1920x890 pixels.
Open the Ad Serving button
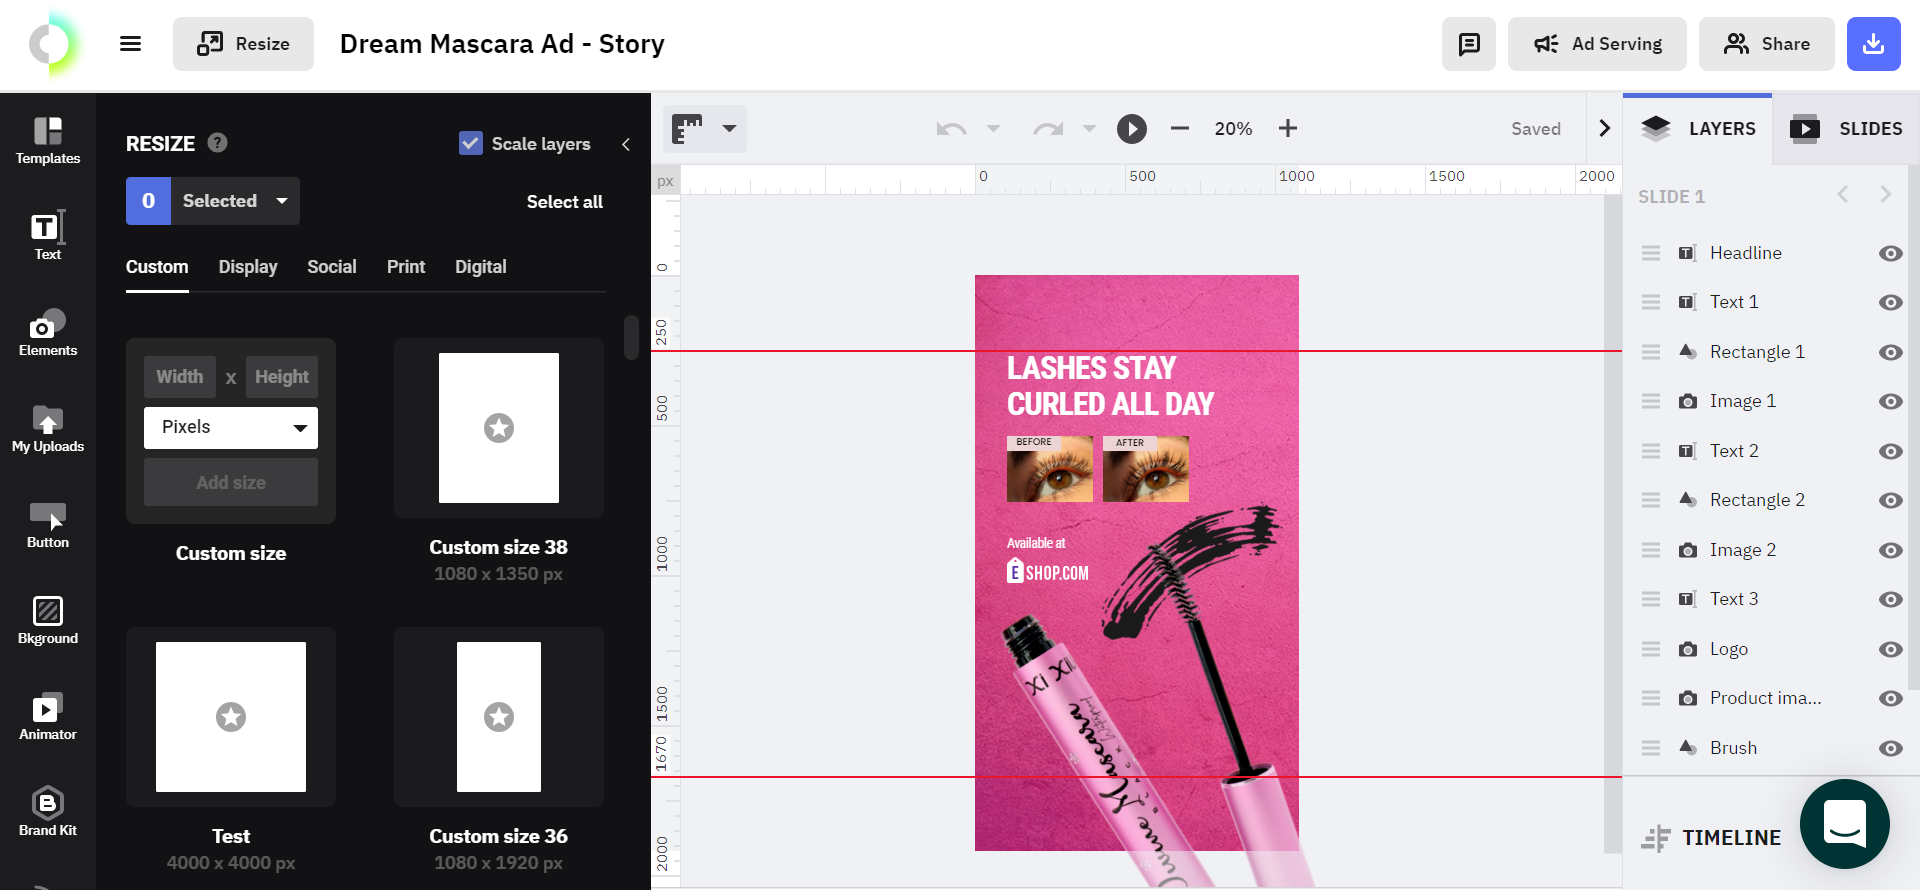pyautogui.click(x=1597, y=44)
